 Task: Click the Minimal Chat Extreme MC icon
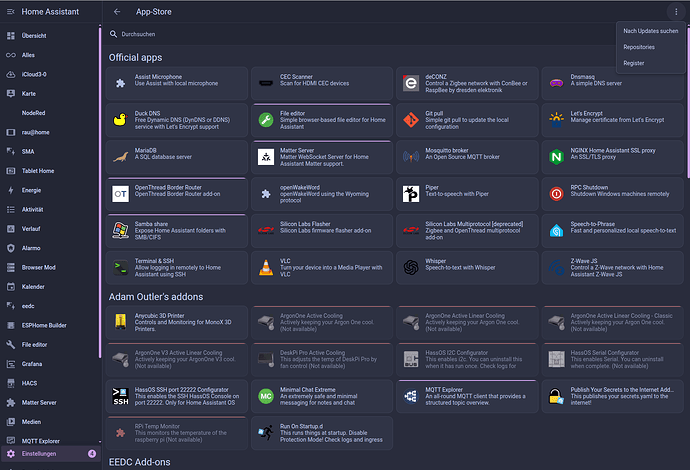(x=266, y=396)
